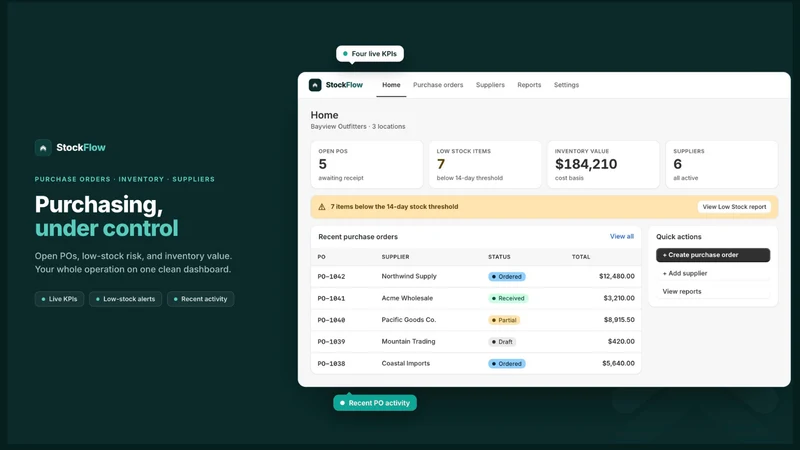The width and height of the screenshot is (800, 450).
Task: Open the Suppliers tab
Action: pos(490,85)
